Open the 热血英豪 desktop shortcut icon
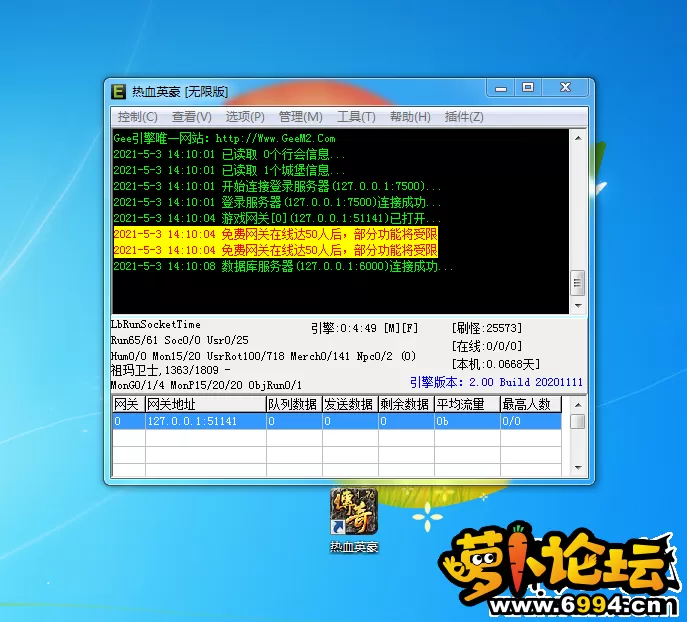Screen dimensions: 687x622 point(354,520)
